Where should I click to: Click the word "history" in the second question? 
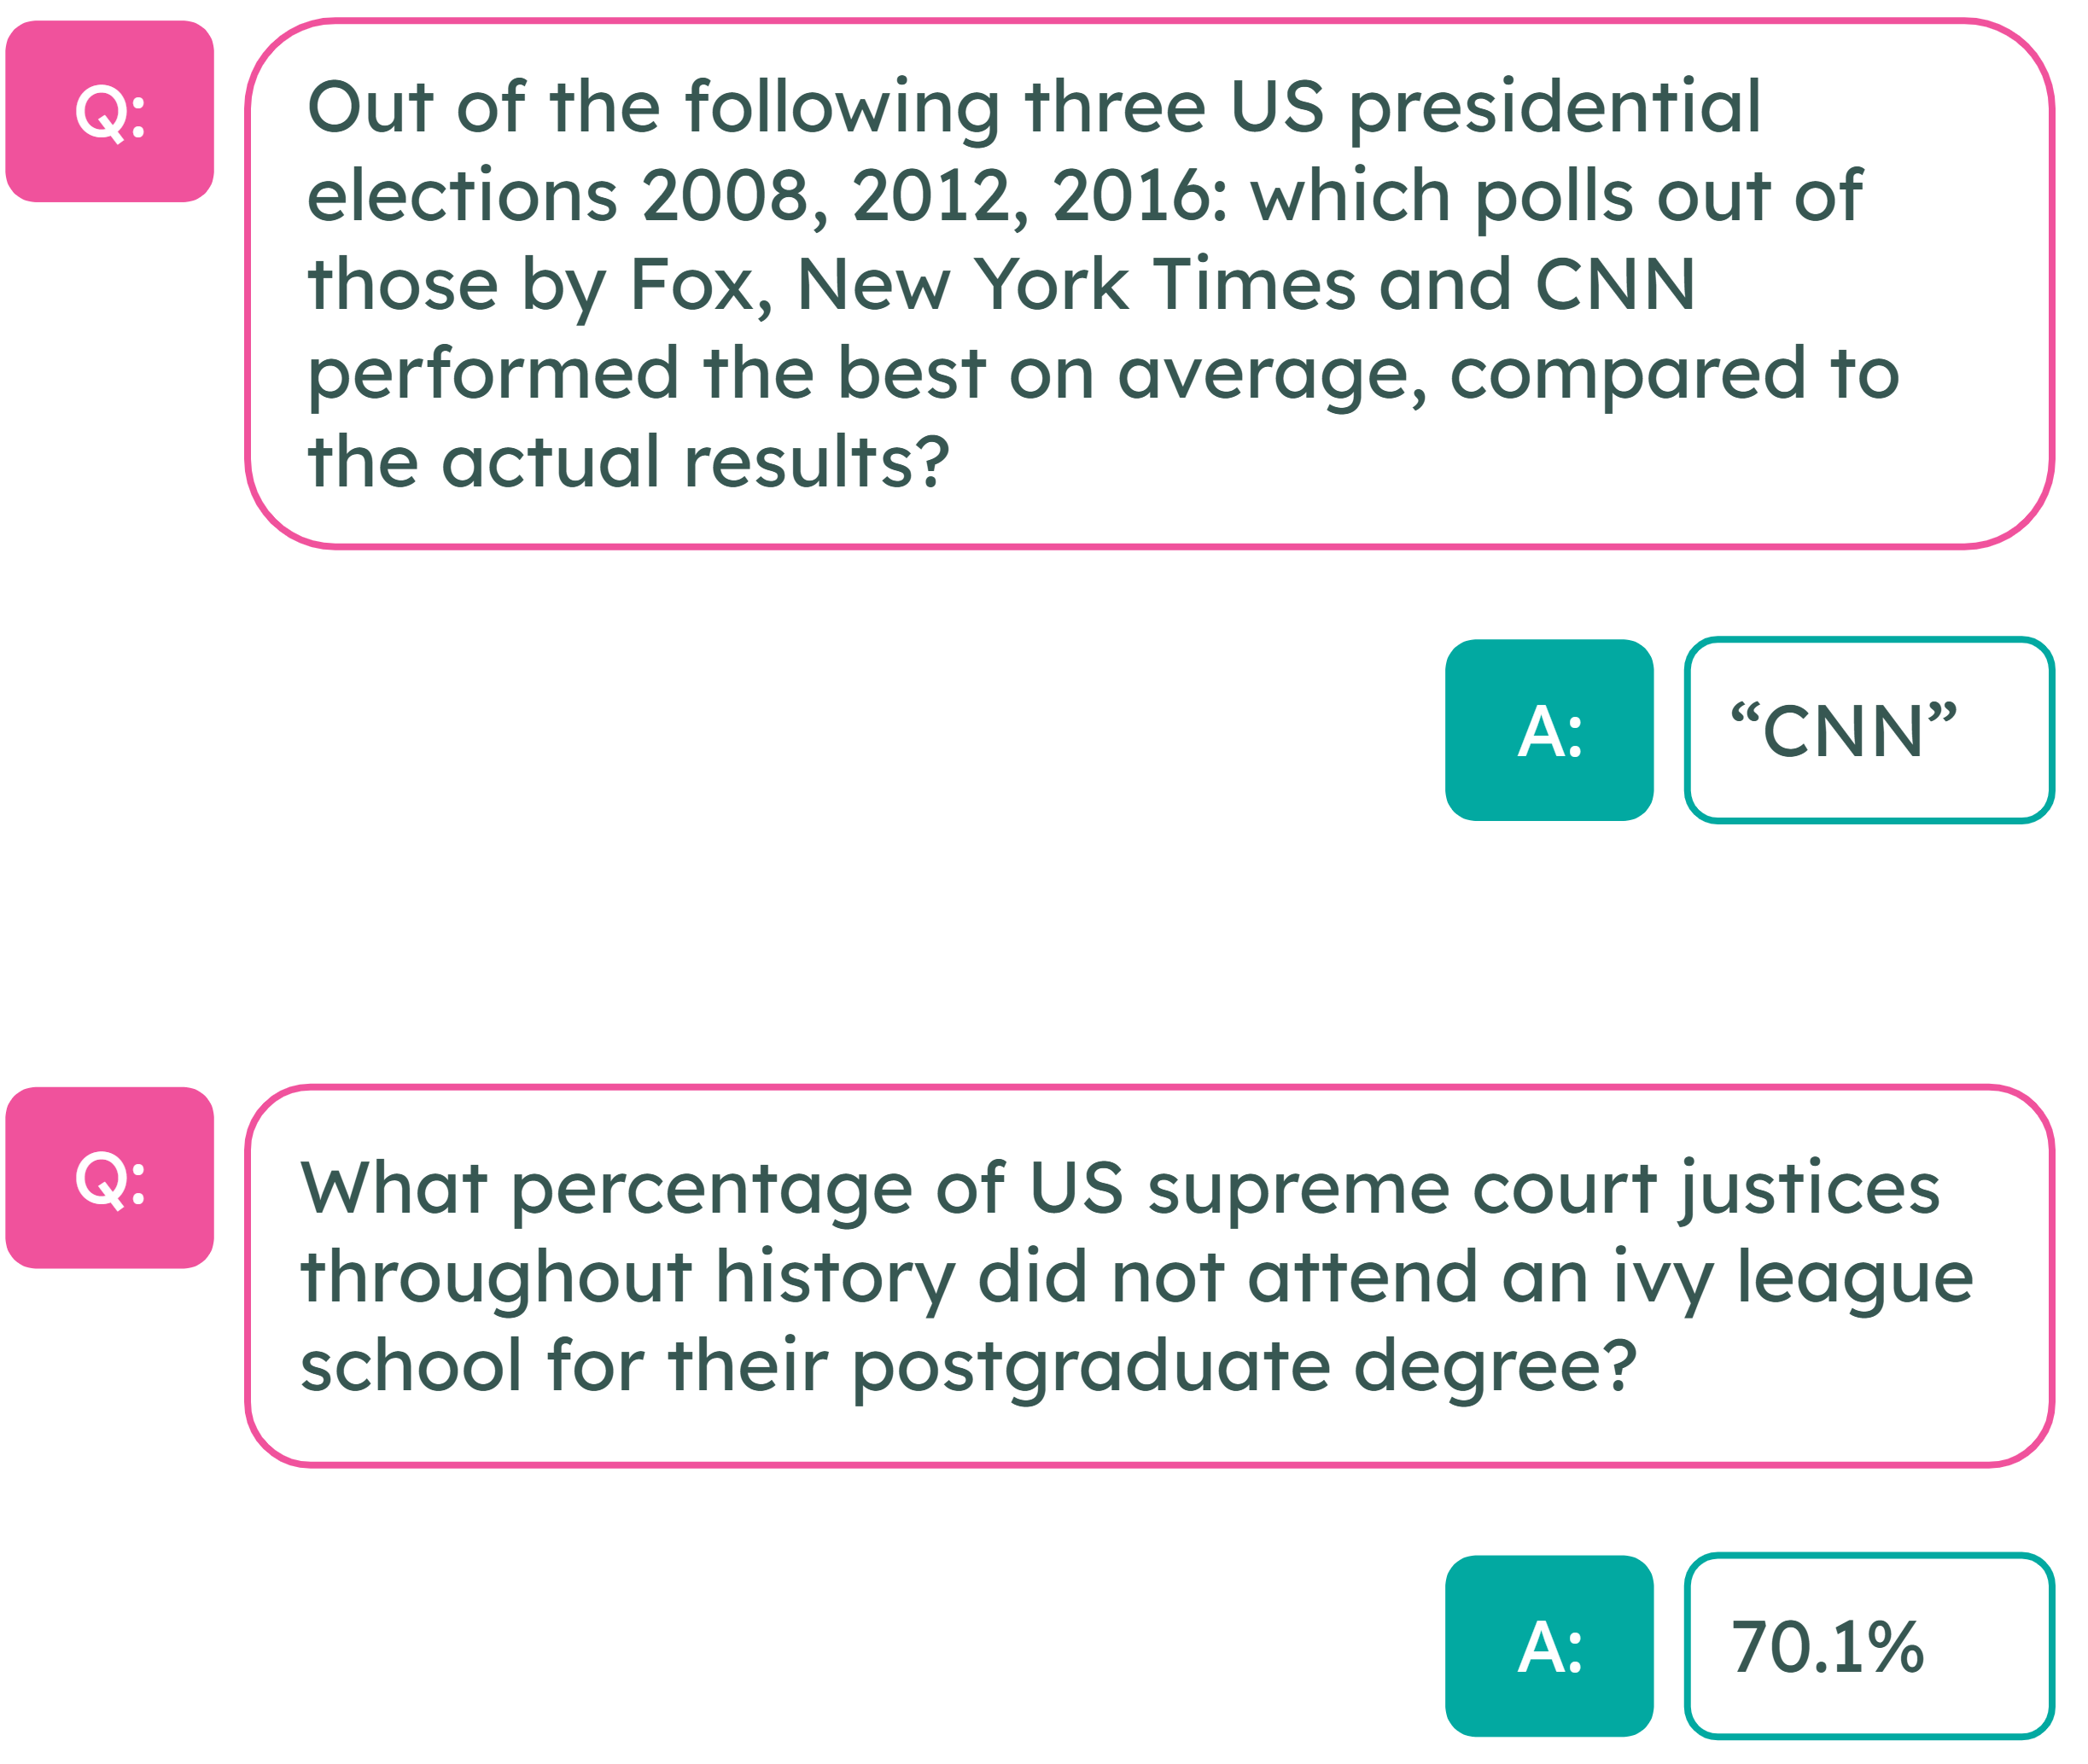click(x=835, y=1279)
